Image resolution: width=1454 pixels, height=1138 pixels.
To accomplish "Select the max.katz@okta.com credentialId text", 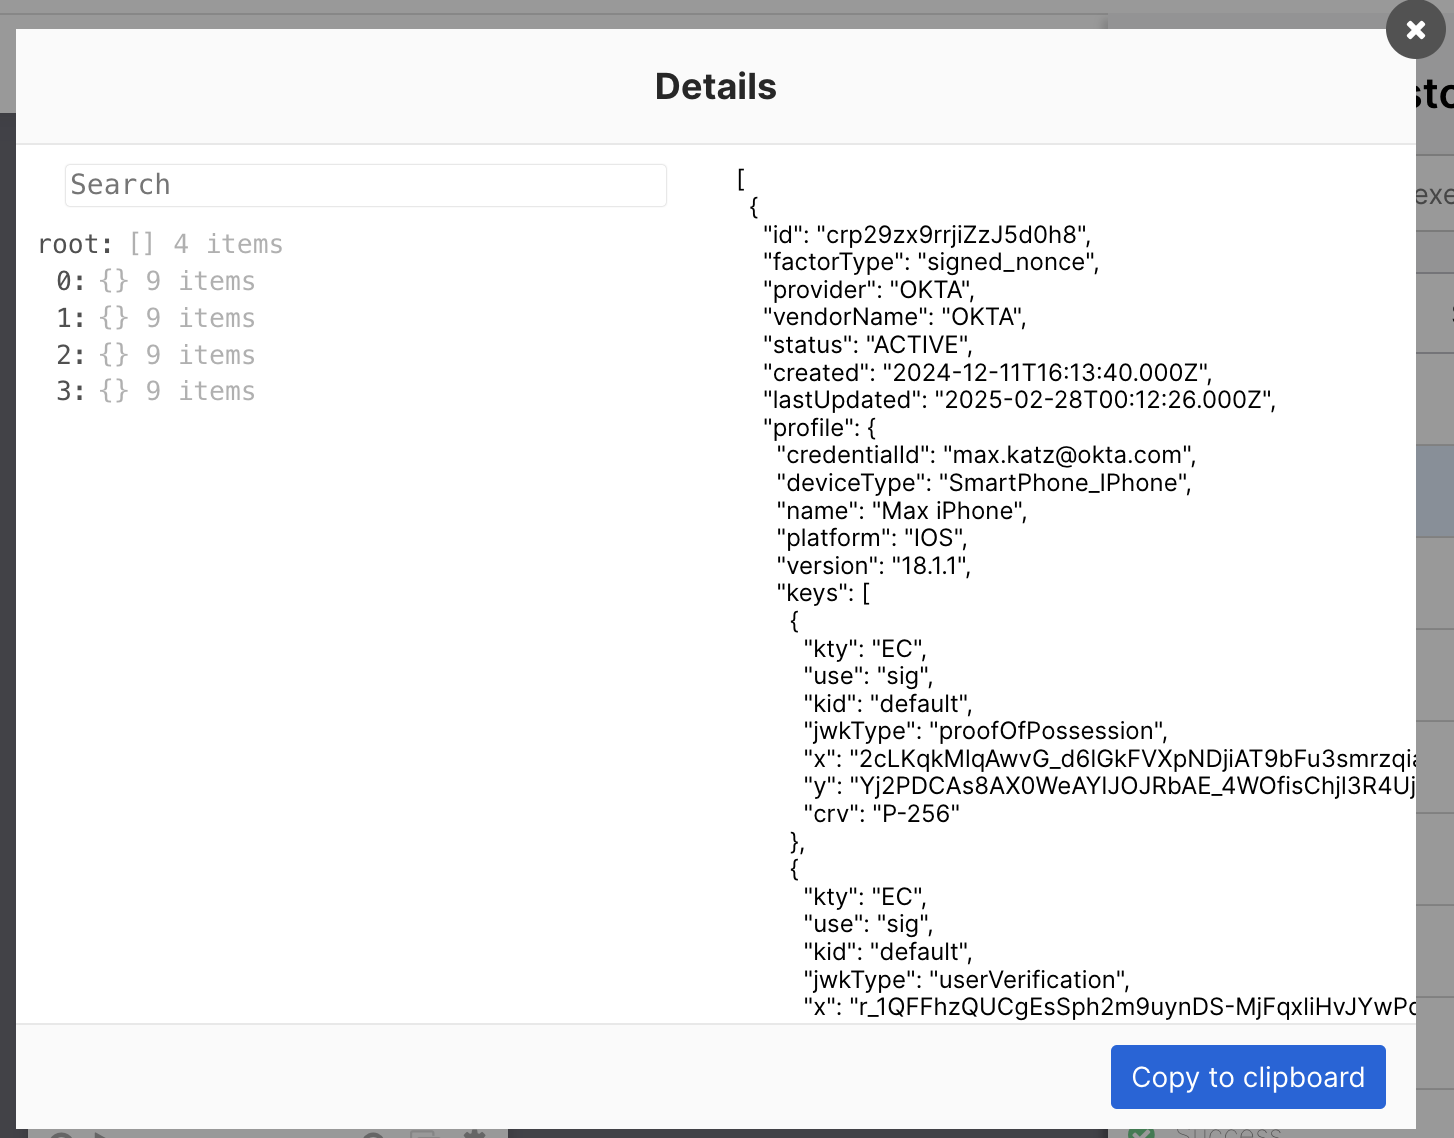I will 1066,455.
